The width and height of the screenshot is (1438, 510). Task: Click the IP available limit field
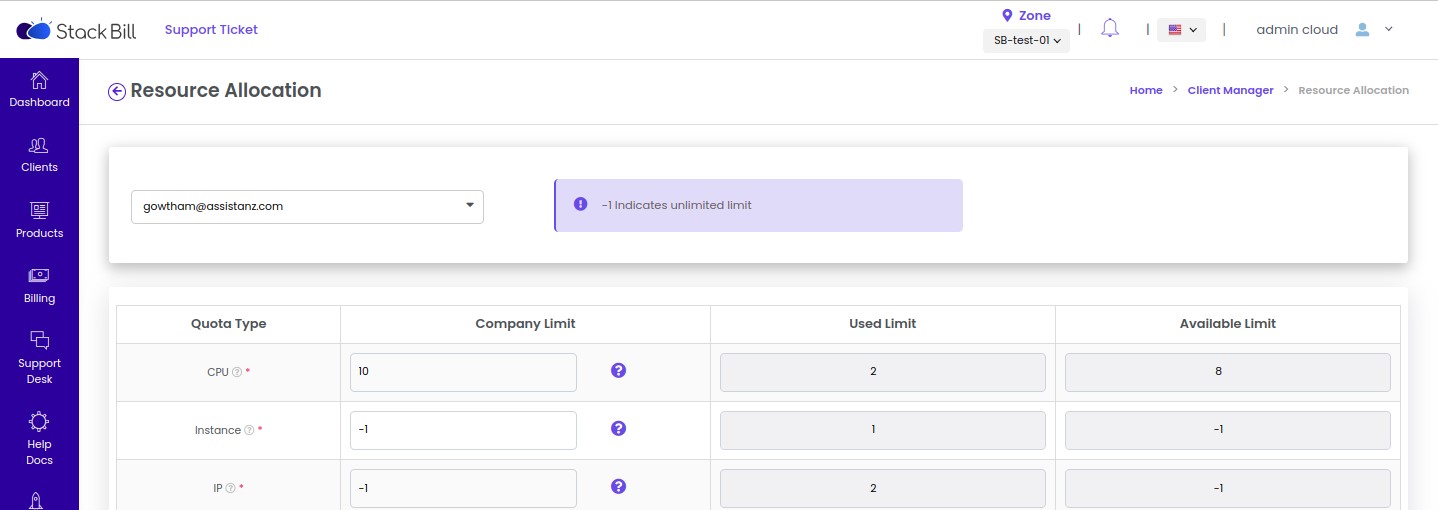pyautogui.click(x=1228, y=488)
